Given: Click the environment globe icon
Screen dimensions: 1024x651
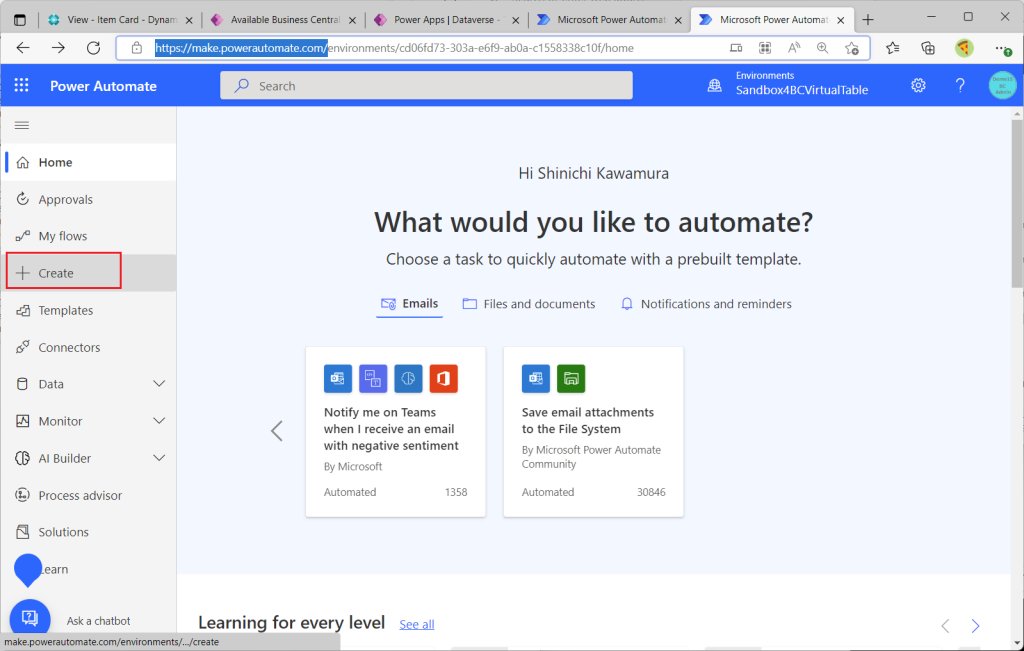Looking at the screenshot, I should pos(714,86).
